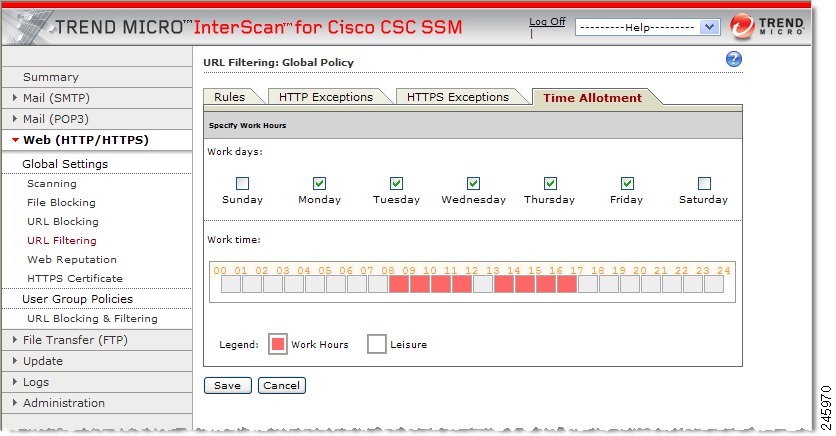Open the blue help question mark icon
This screenshot has height=436, width=836.
pyautogui.click(x=734, y=59)
